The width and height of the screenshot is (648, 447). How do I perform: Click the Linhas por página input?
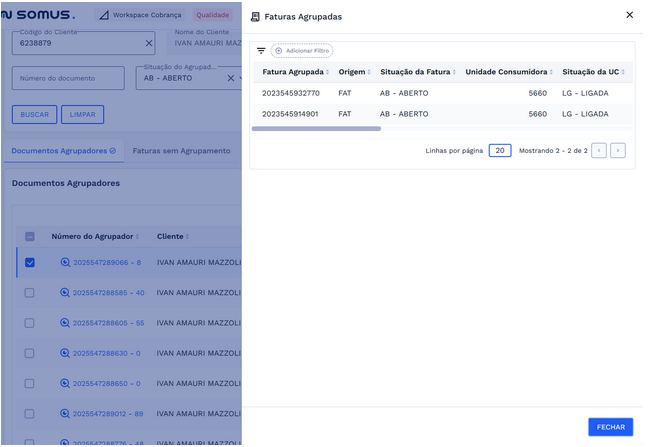pos(500,151)
